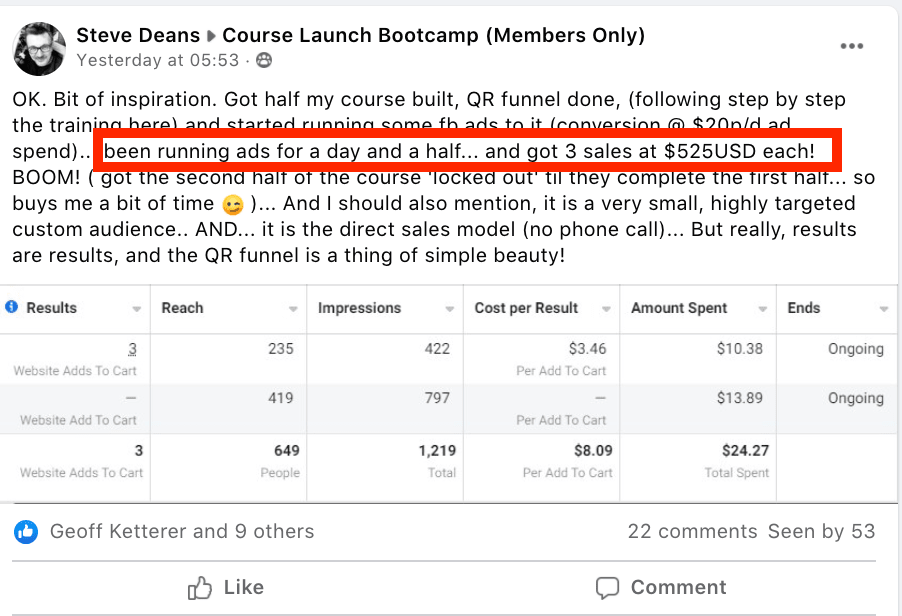Click the group members privacy icon

pos(264,60)
